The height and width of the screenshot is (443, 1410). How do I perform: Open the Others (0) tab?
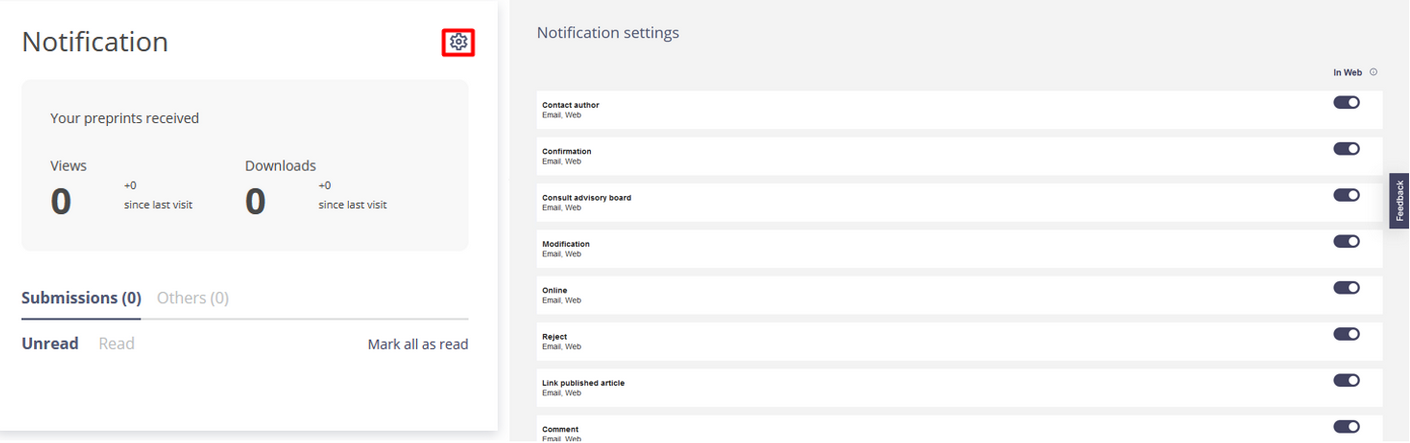(x=193, y=298)
